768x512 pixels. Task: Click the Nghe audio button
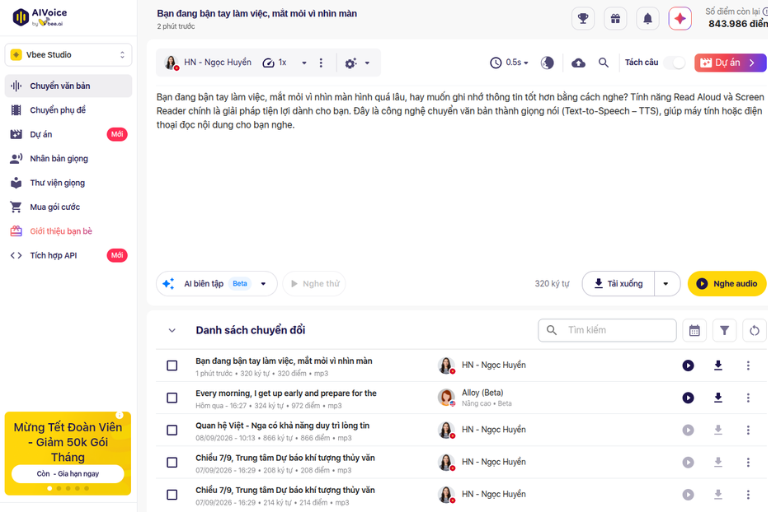pyautogui.click(x=727, y=284)
